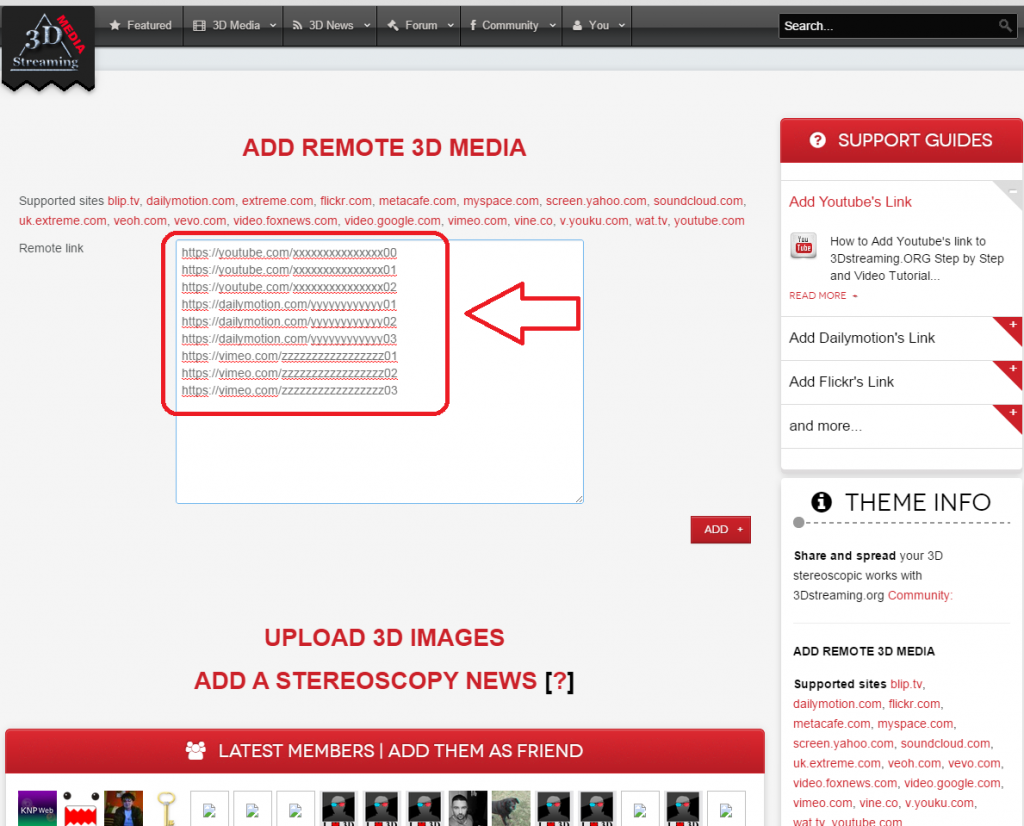Click the star icon beside Featured
1024x826 pixels.
(115, 25)
